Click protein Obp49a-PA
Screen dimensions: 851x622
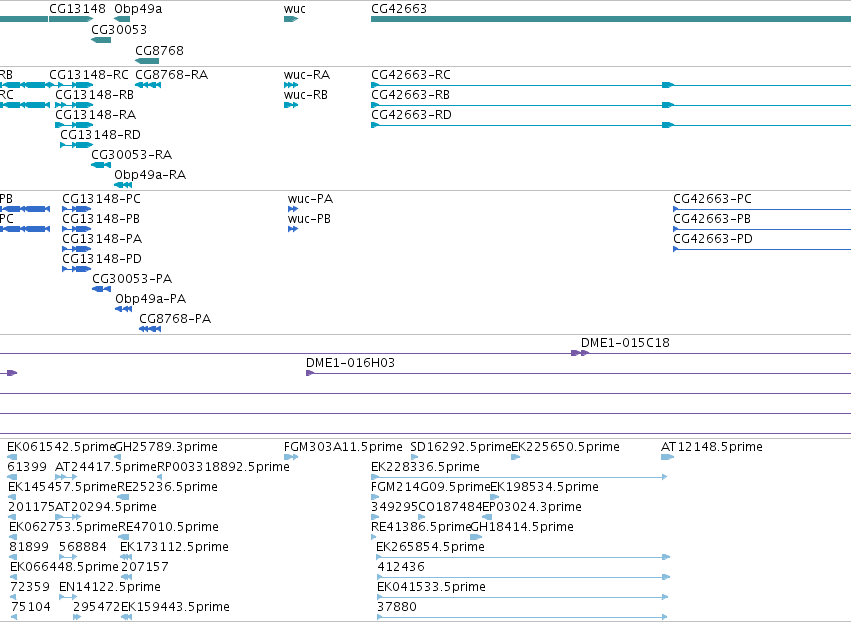coord(150,299)
